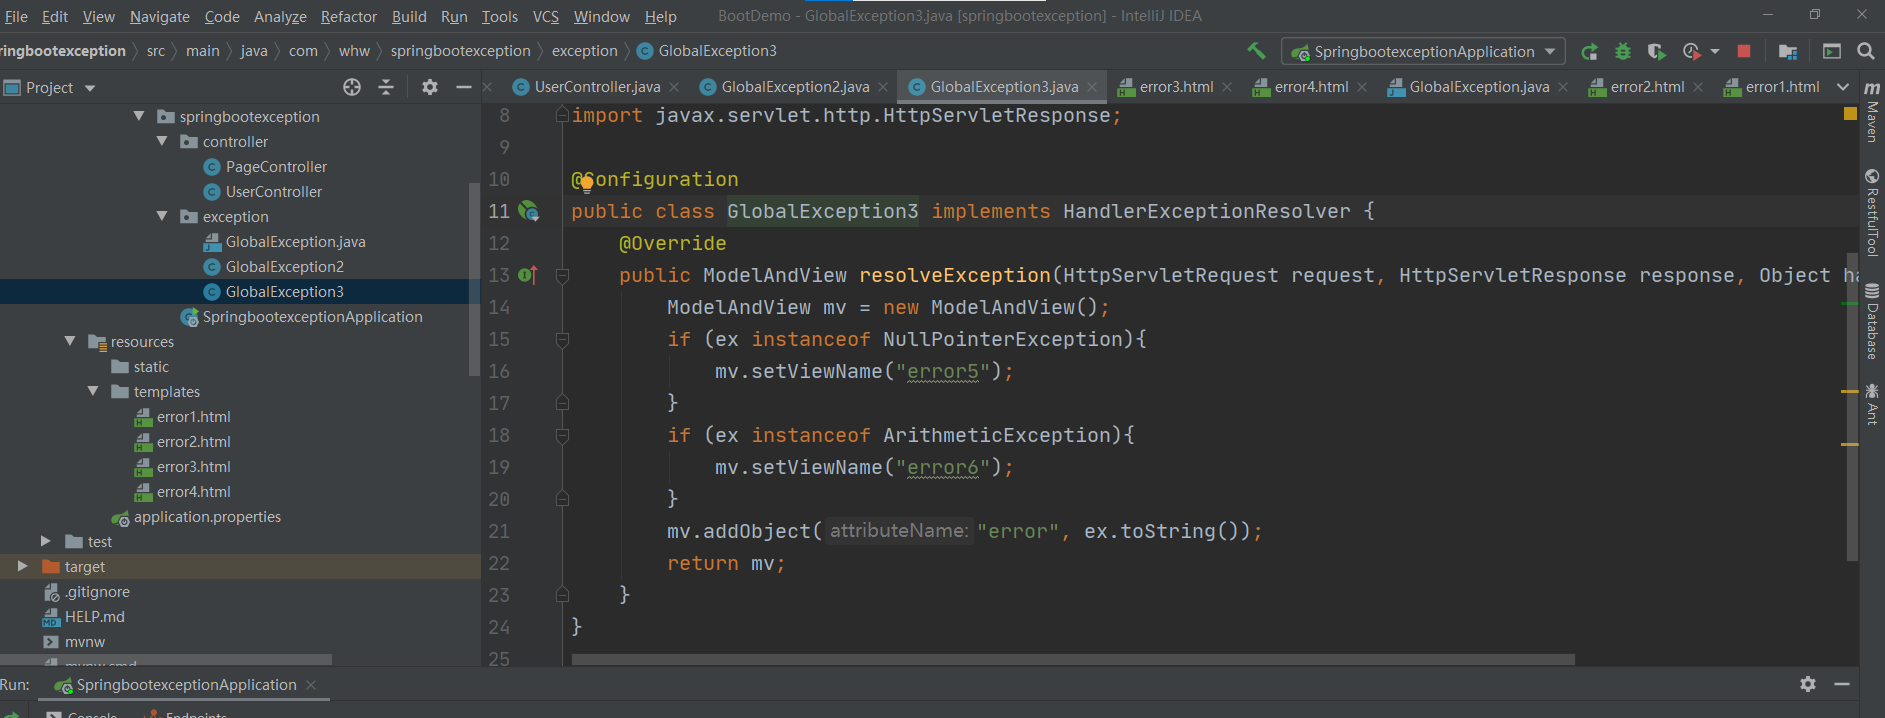Fold resolveException method at line 13
Screen dimensions: 1885x718
click(x=562, y=275)
